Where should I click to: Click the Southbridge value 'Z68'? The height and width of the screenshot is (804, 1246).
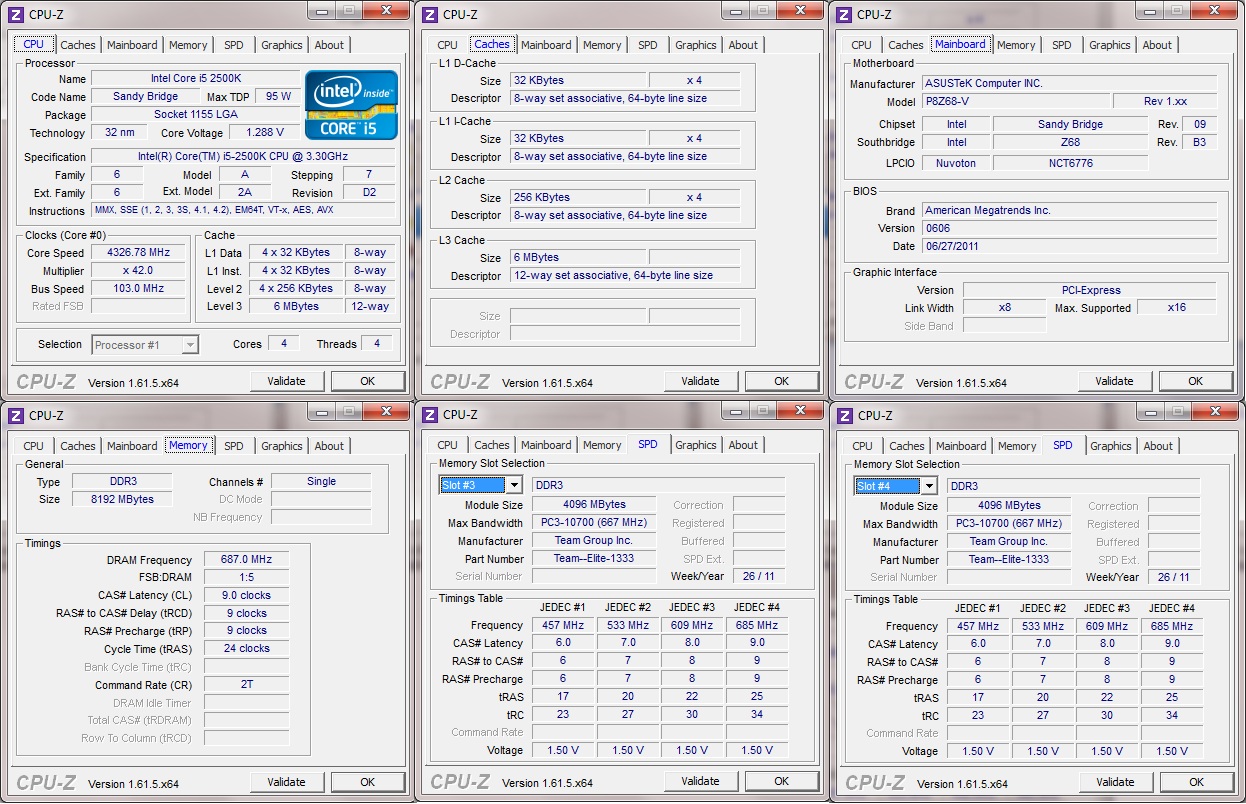1071,142
